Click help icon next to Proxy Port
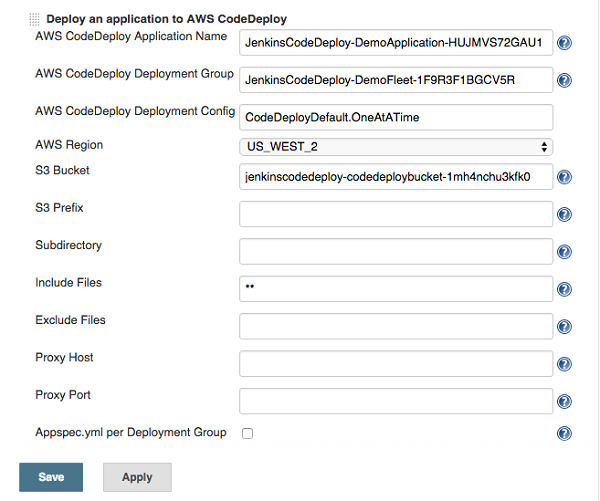 coord(564,401)
